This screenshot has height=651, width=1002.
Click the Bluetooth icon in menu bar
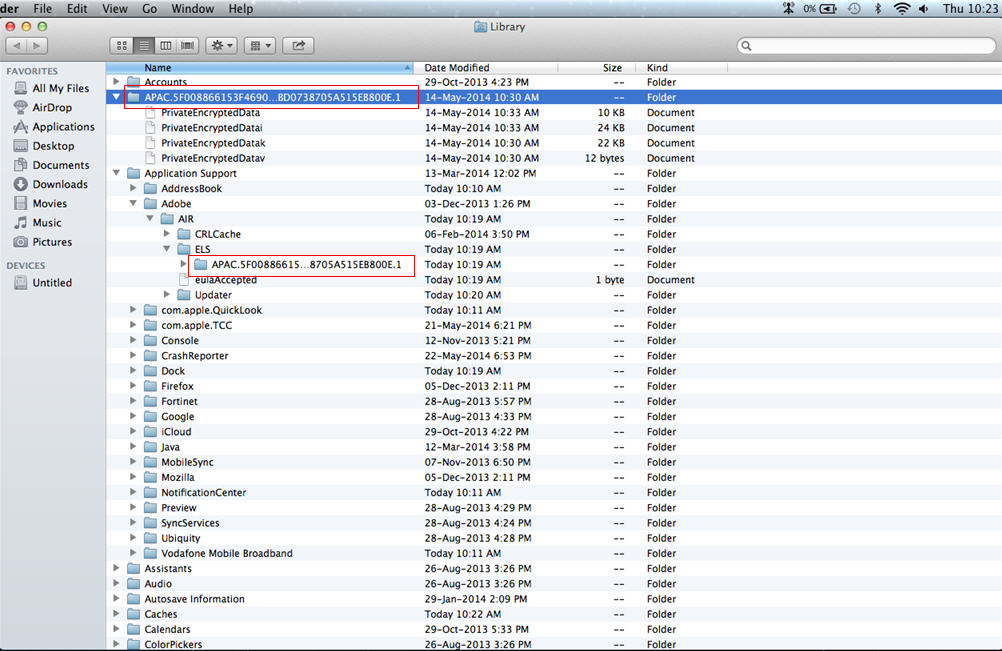tap(878, 9)
